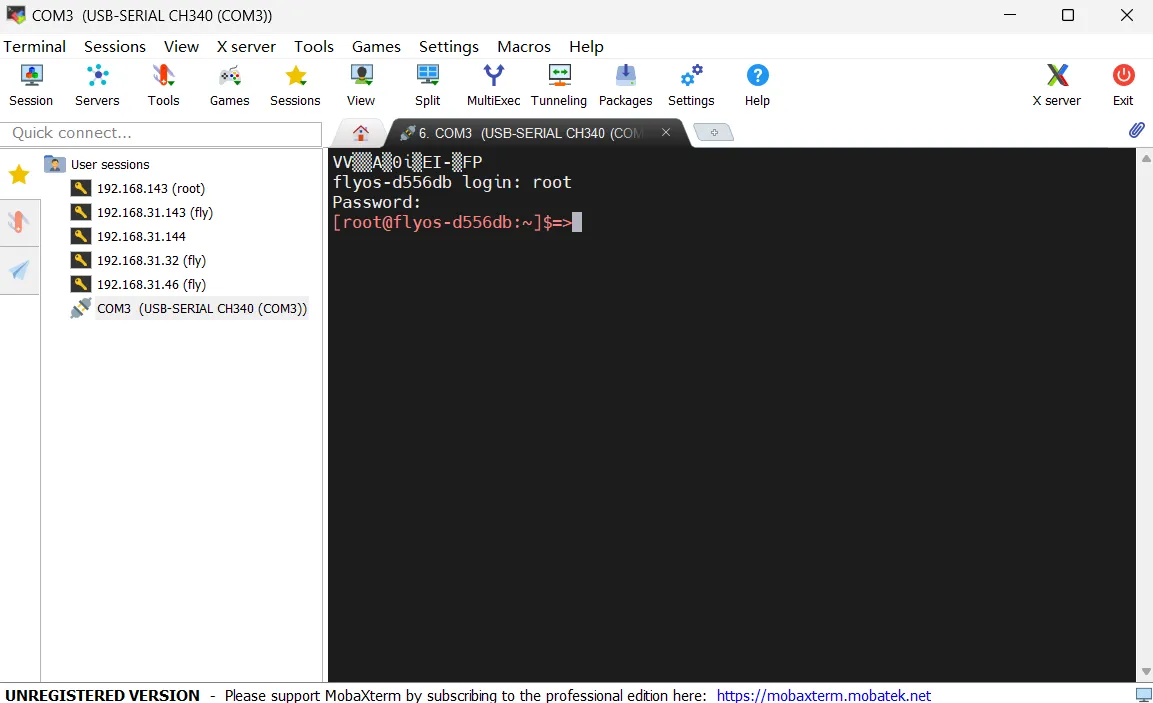Open the starred Sessions sidebar tab

click(x=19, y=175)
